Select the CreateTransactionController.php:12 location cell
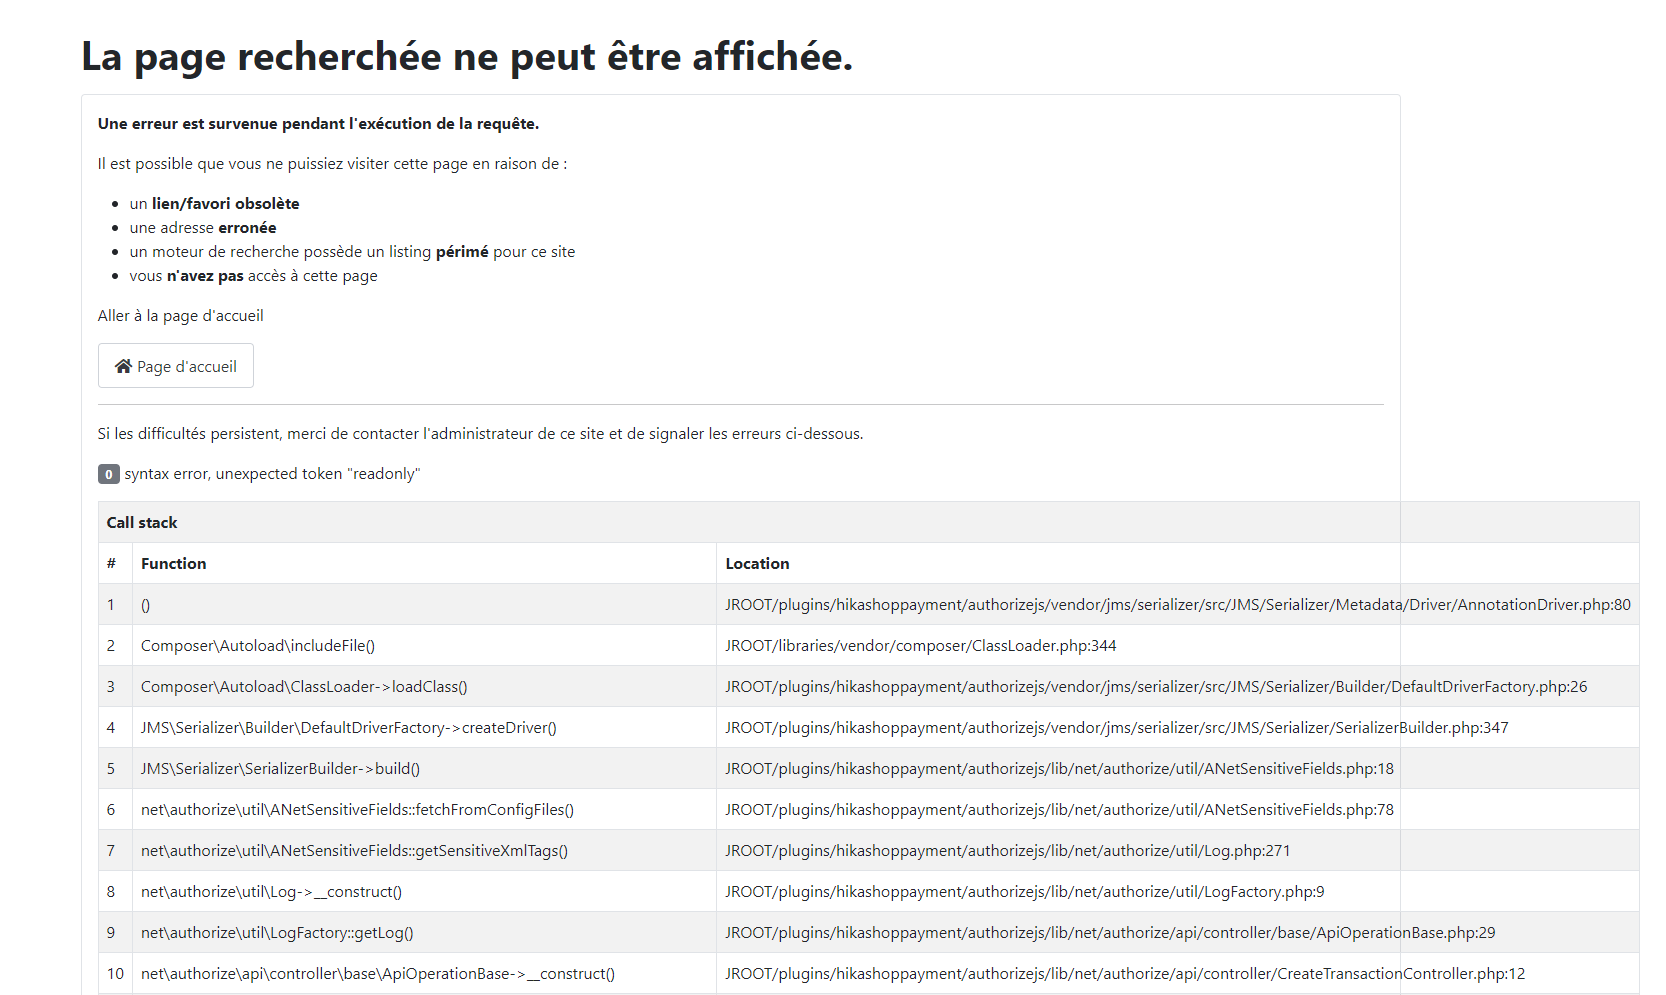1666x995 pixels. click(1125, 973)
